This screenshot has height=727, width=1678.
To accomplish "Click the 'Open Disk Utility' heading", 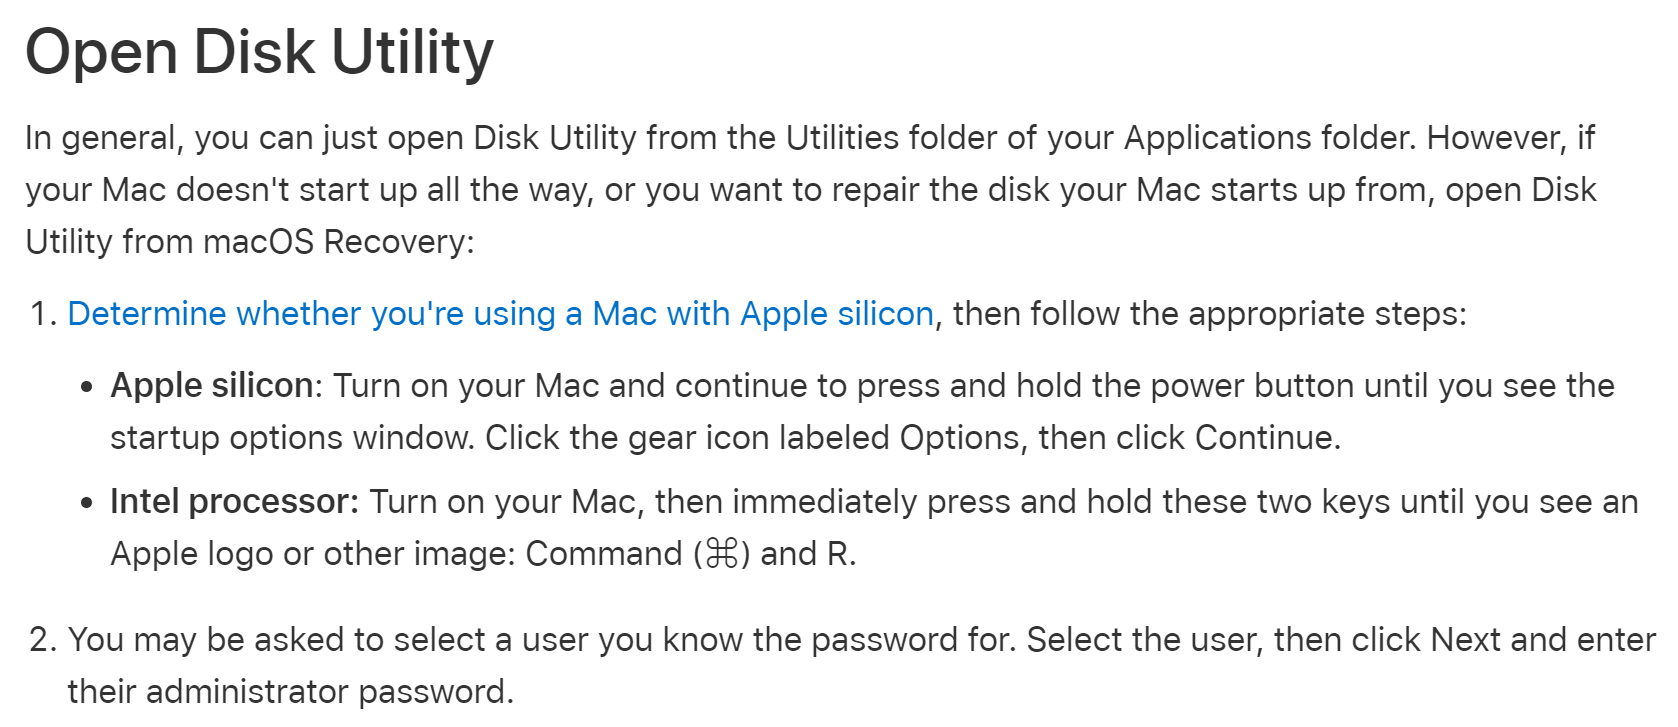I will pos(259,52).
